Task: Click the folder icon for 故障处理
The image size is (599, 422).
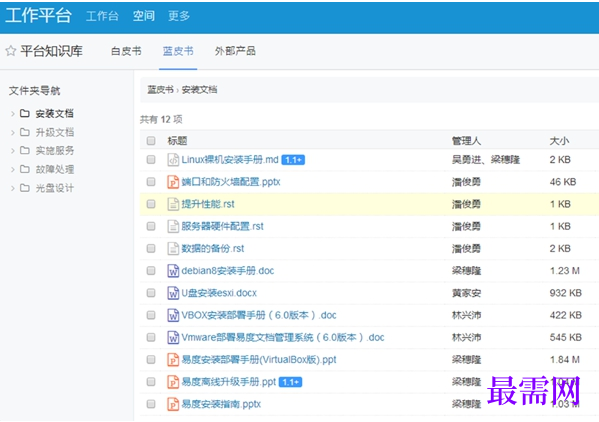Action: tap(25, 169)
